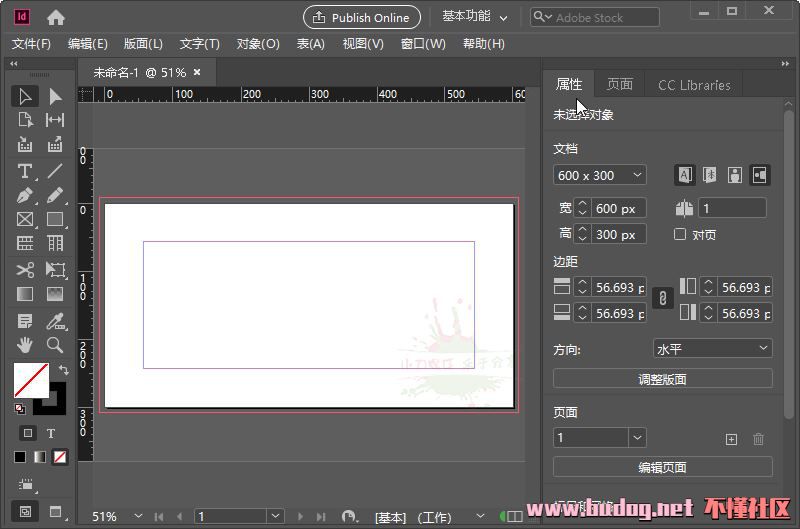Open the 版面(L) menu
The height and width of the screenshot is (529, 800).
point(143,44)
